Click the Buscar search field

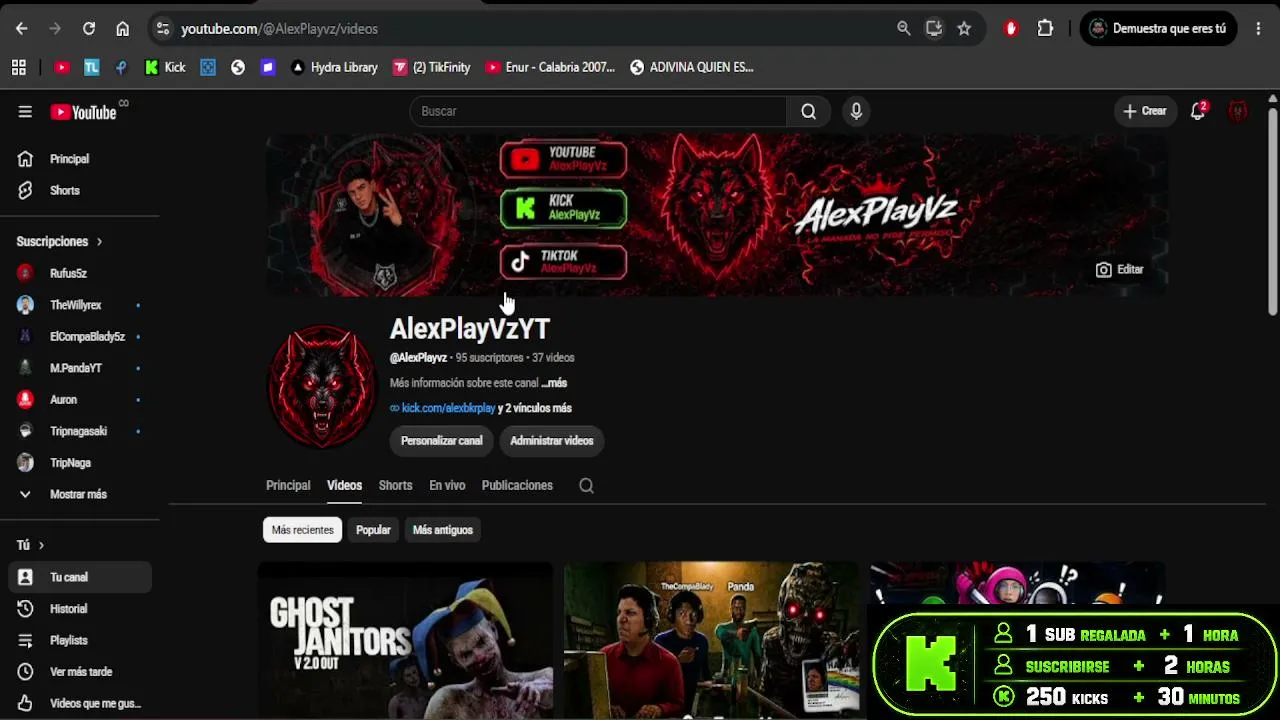pos(598,111)
